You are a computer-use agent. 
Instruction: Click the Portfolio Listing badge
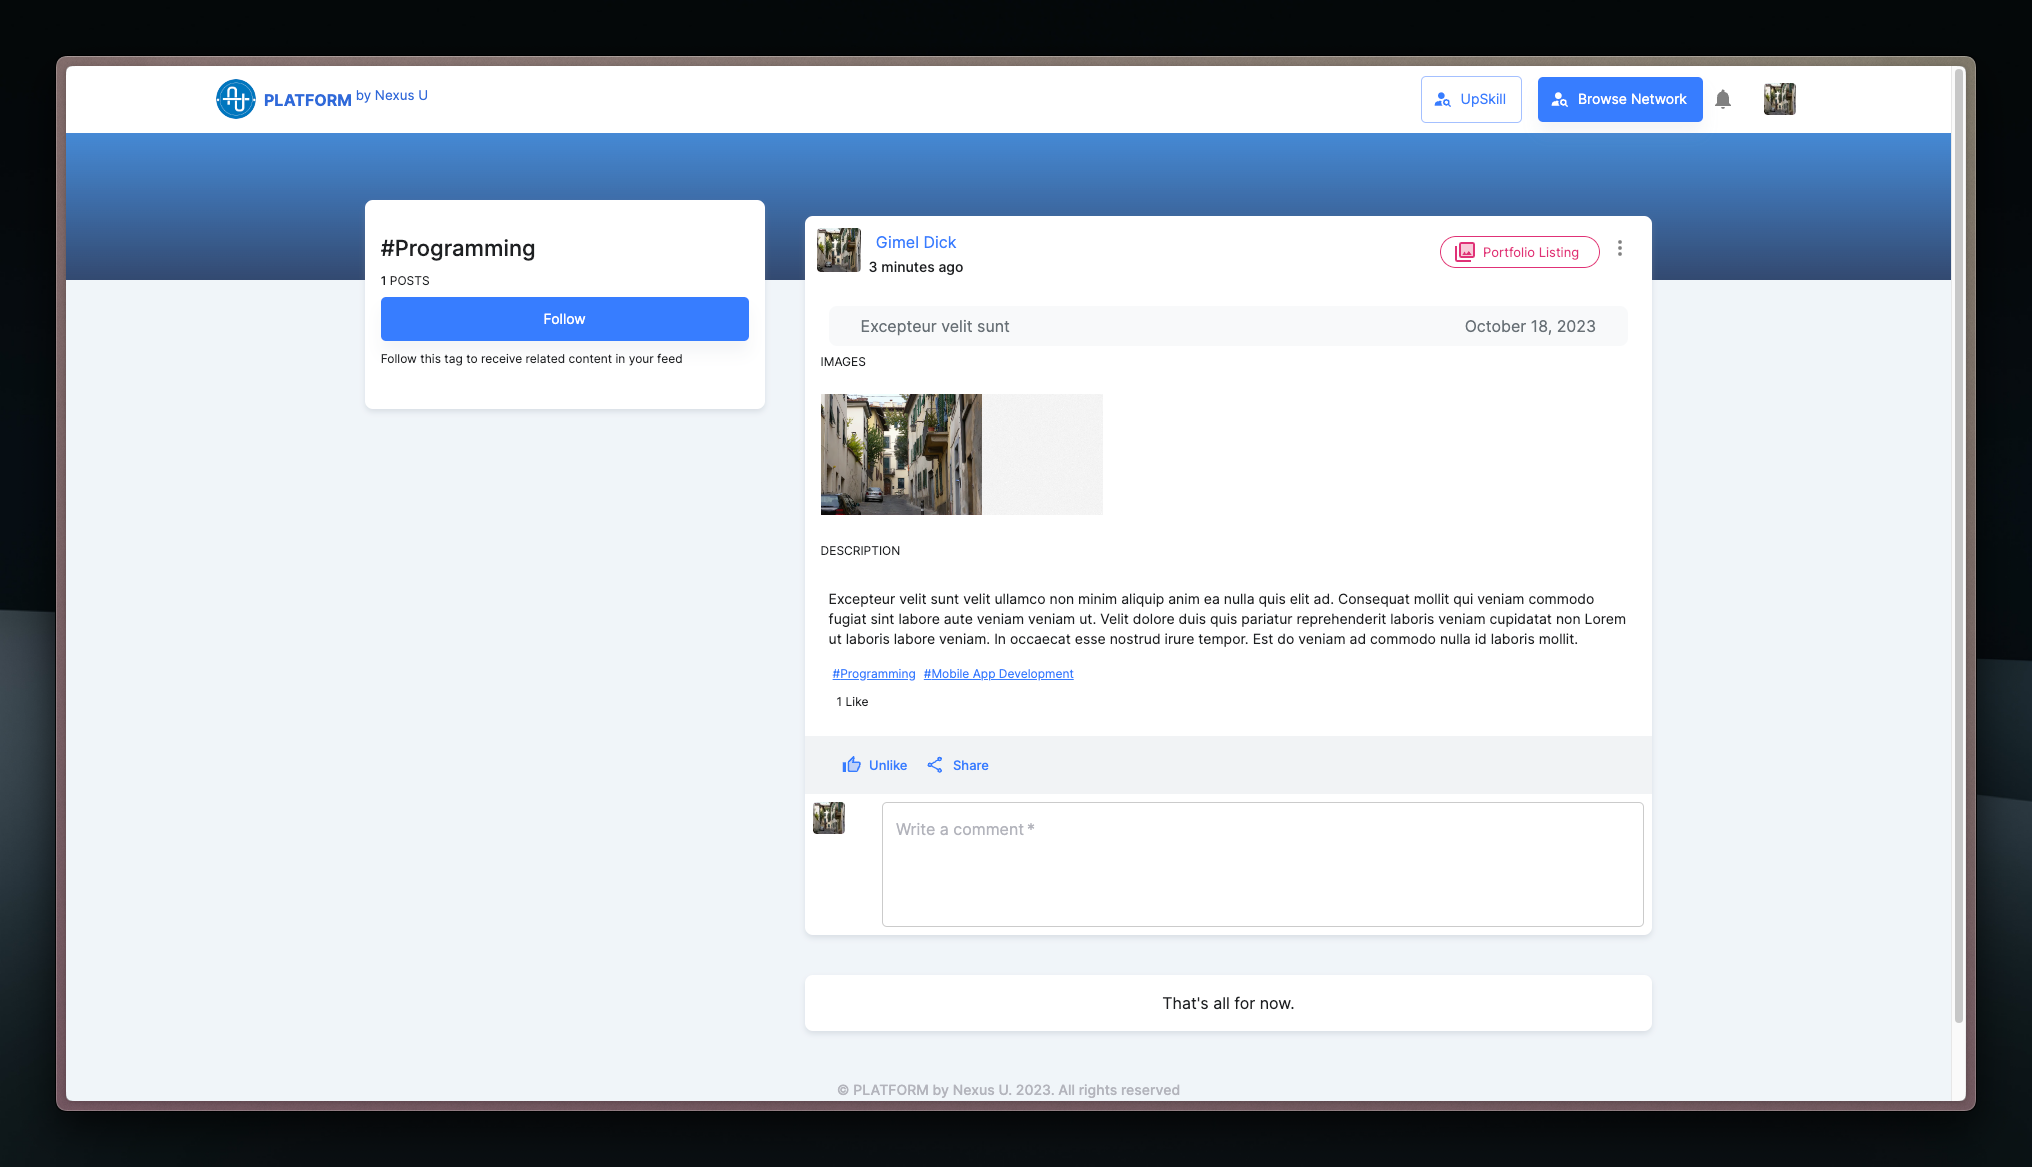1519,252
